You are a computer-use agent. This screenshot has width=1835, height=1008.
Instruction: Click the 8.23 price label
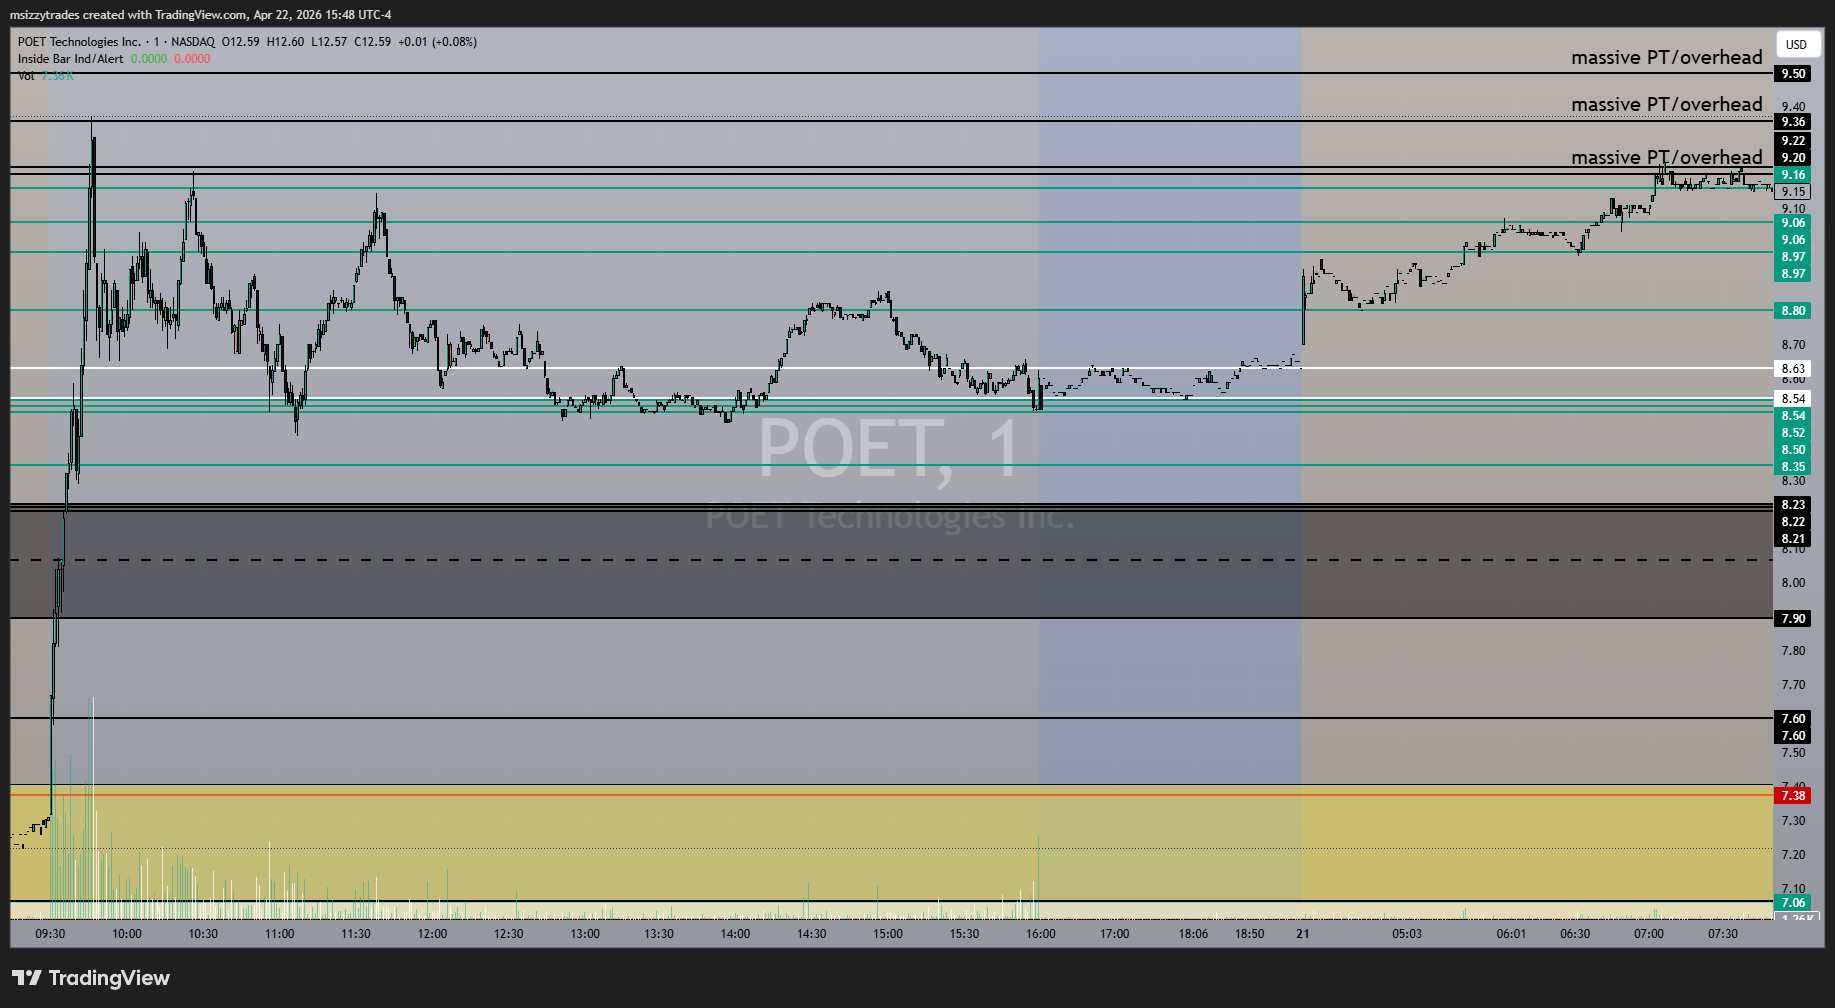[1794, 505]
